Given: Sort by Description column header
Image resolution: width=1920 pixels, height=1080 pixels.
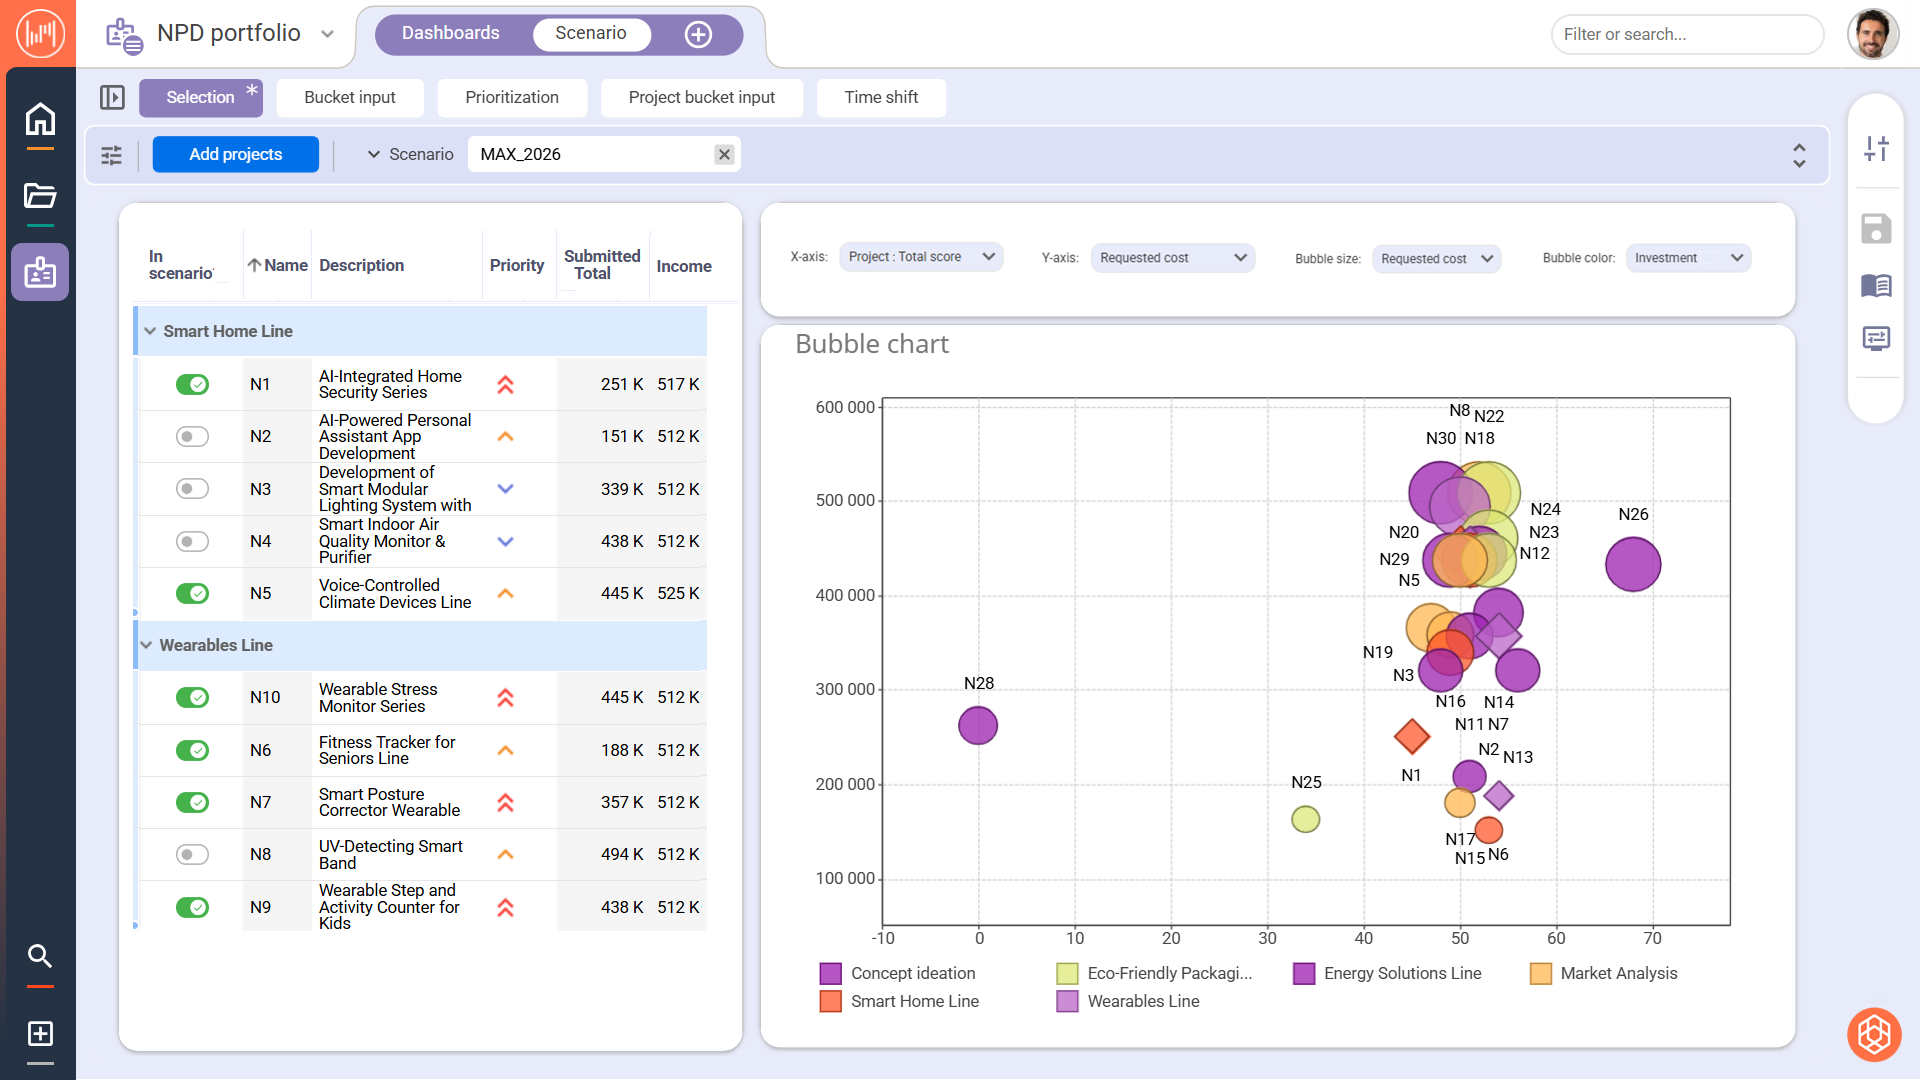Looking at the screenshot, I should [x=361, y=265].
